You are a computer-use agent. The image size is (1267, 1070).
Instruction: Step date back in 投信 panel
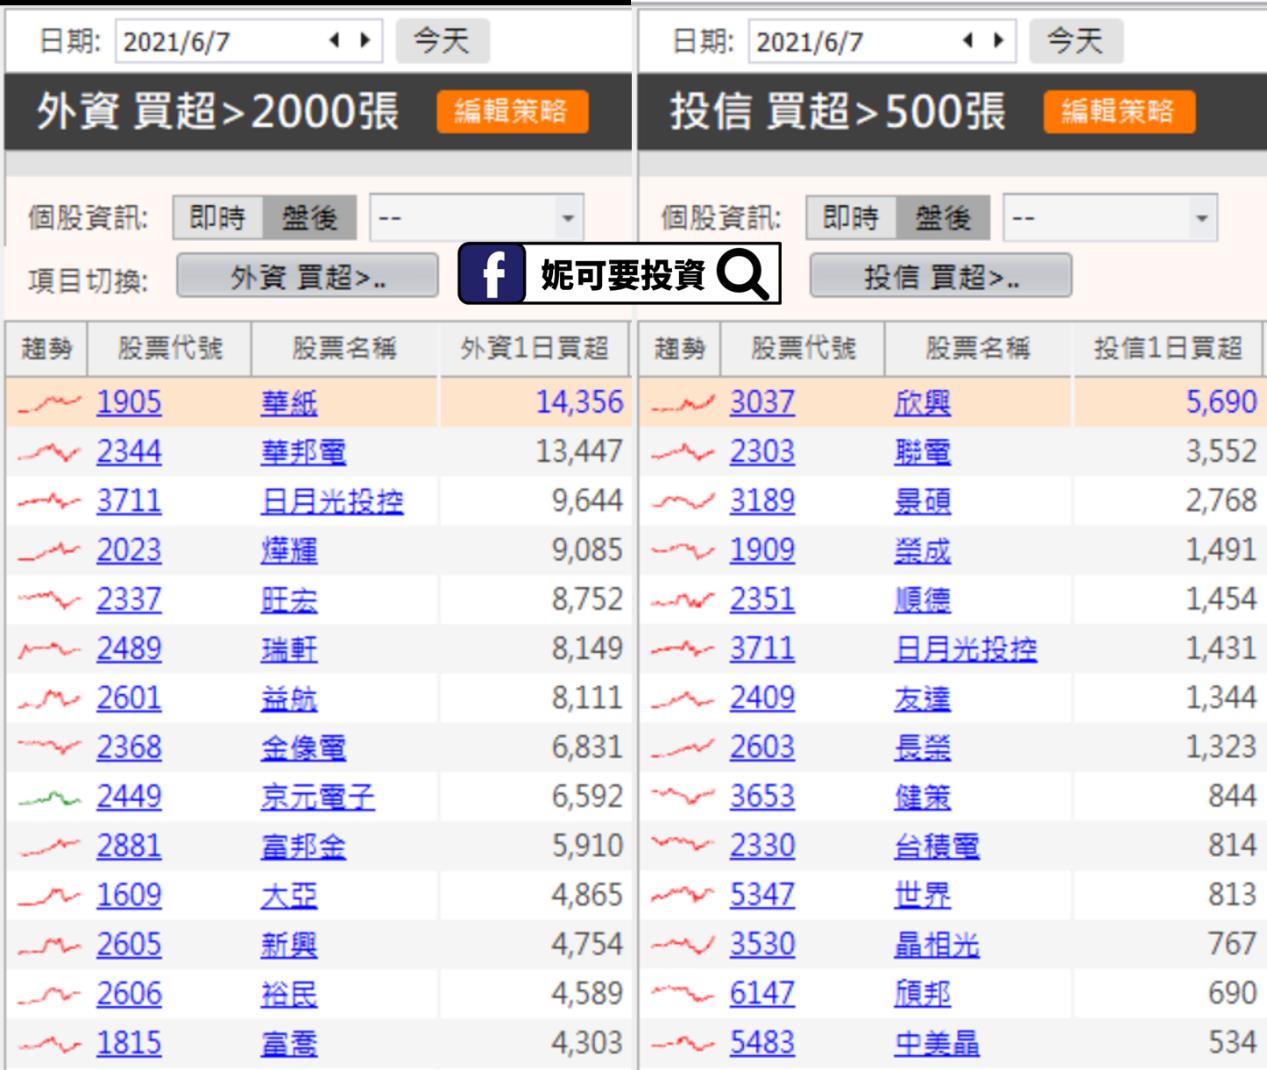pos(968,41)
